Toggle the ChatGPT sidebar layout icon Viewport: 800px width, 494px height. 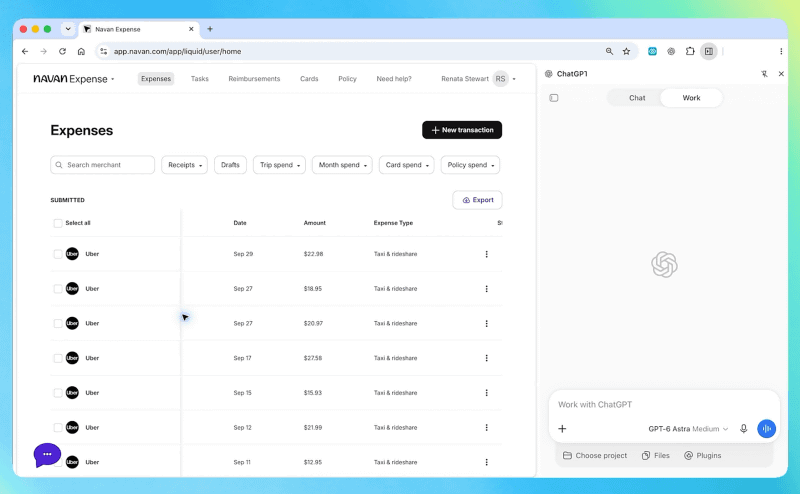[554, 98]
